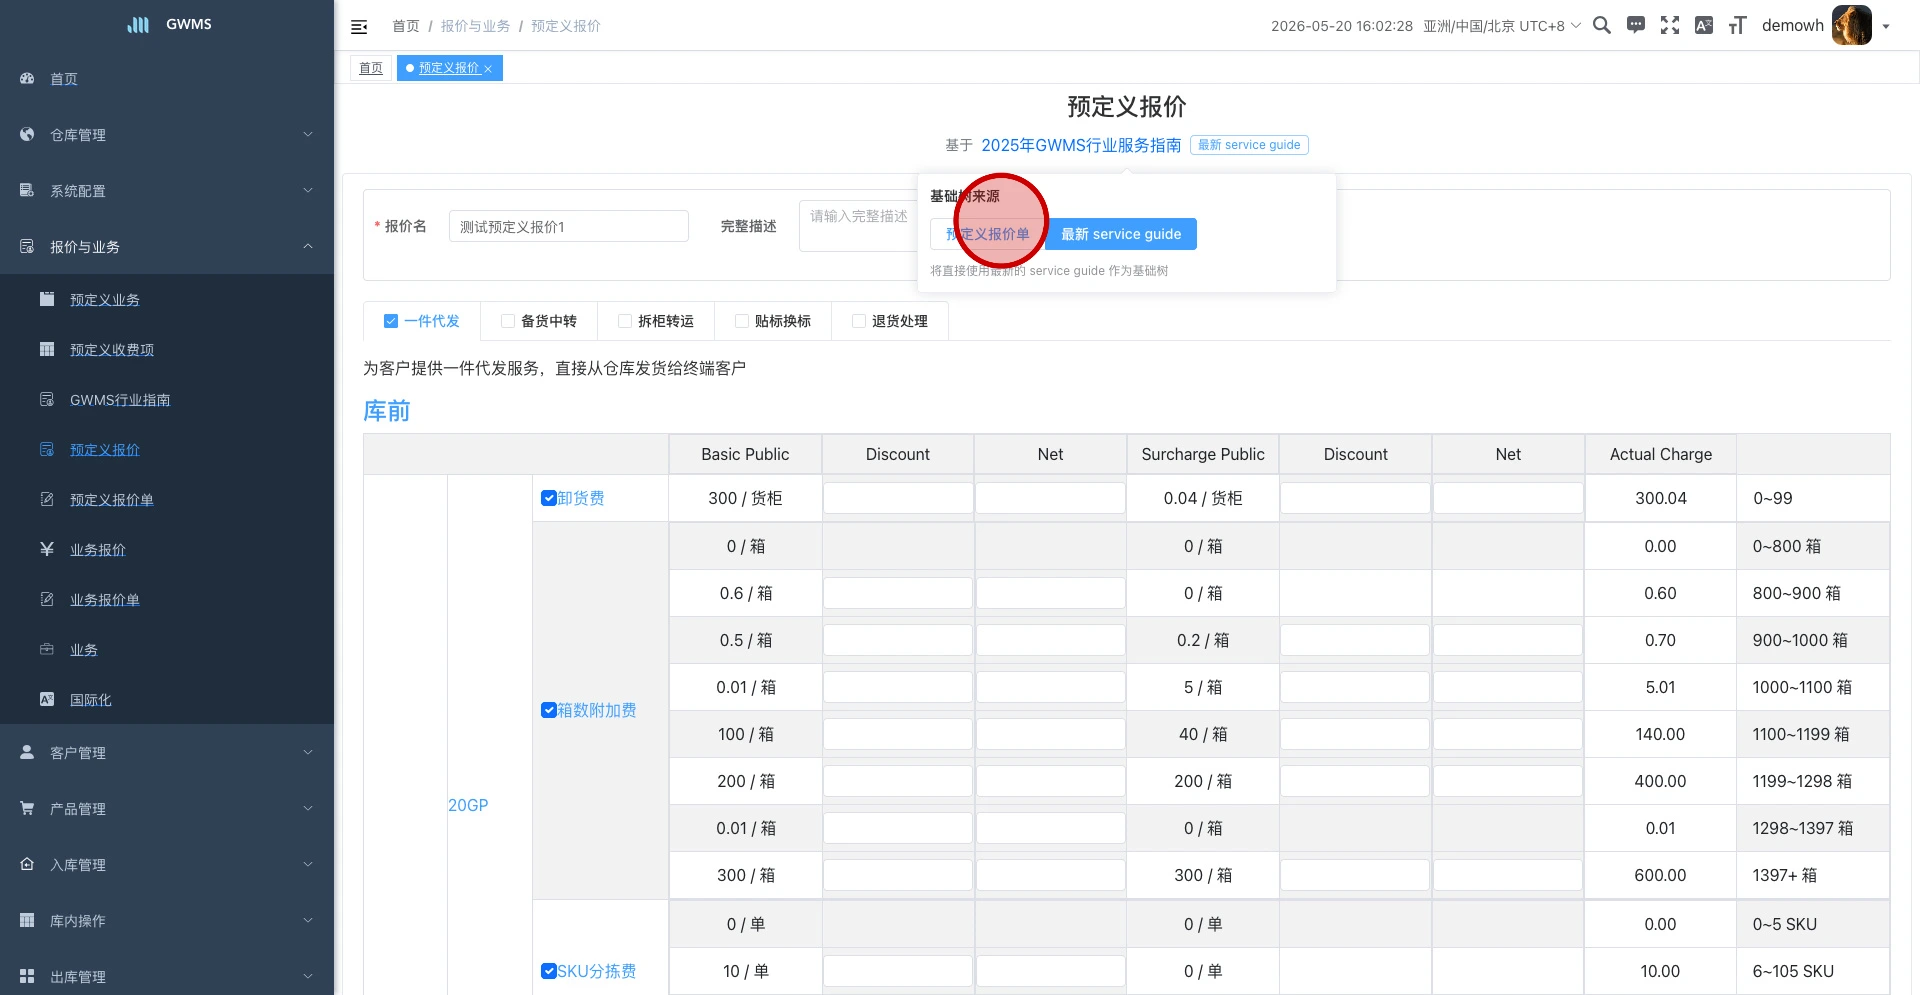
Task: Check the 拆柜转运 checkbox
Action: tap(625, 321)
